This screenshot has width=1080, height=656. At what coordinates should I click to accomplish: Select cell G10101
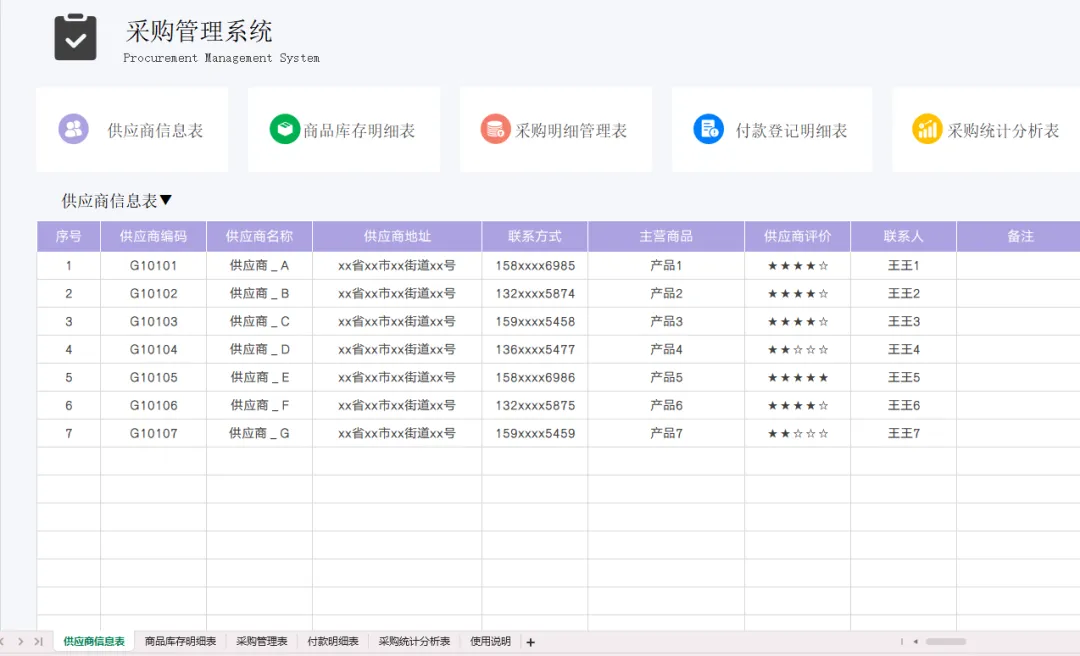154,266
